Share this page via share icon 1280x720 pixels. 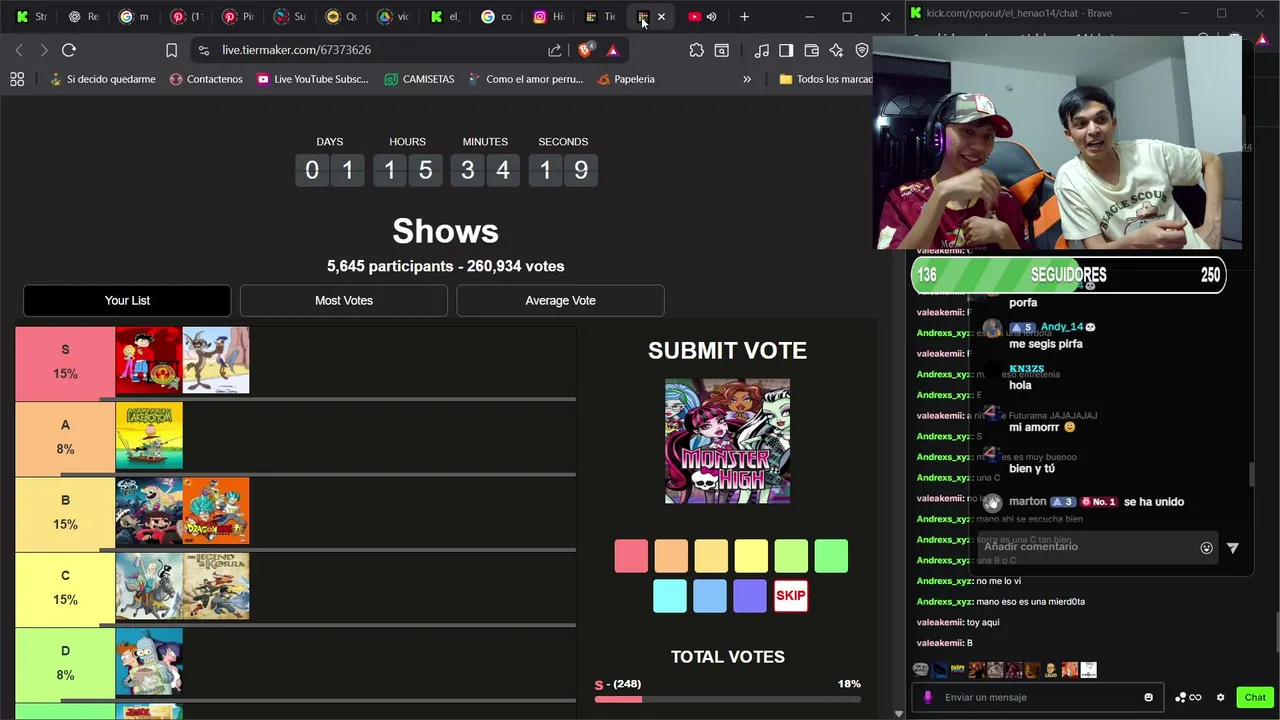(x=554, y=50)
